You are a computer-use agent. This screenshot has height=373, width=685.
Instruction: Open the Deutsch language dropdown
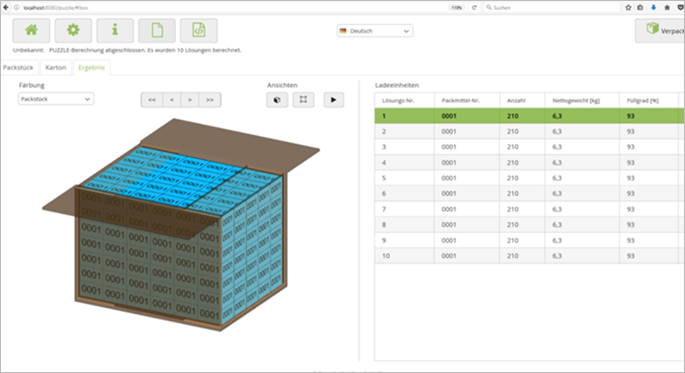[375, 31]
